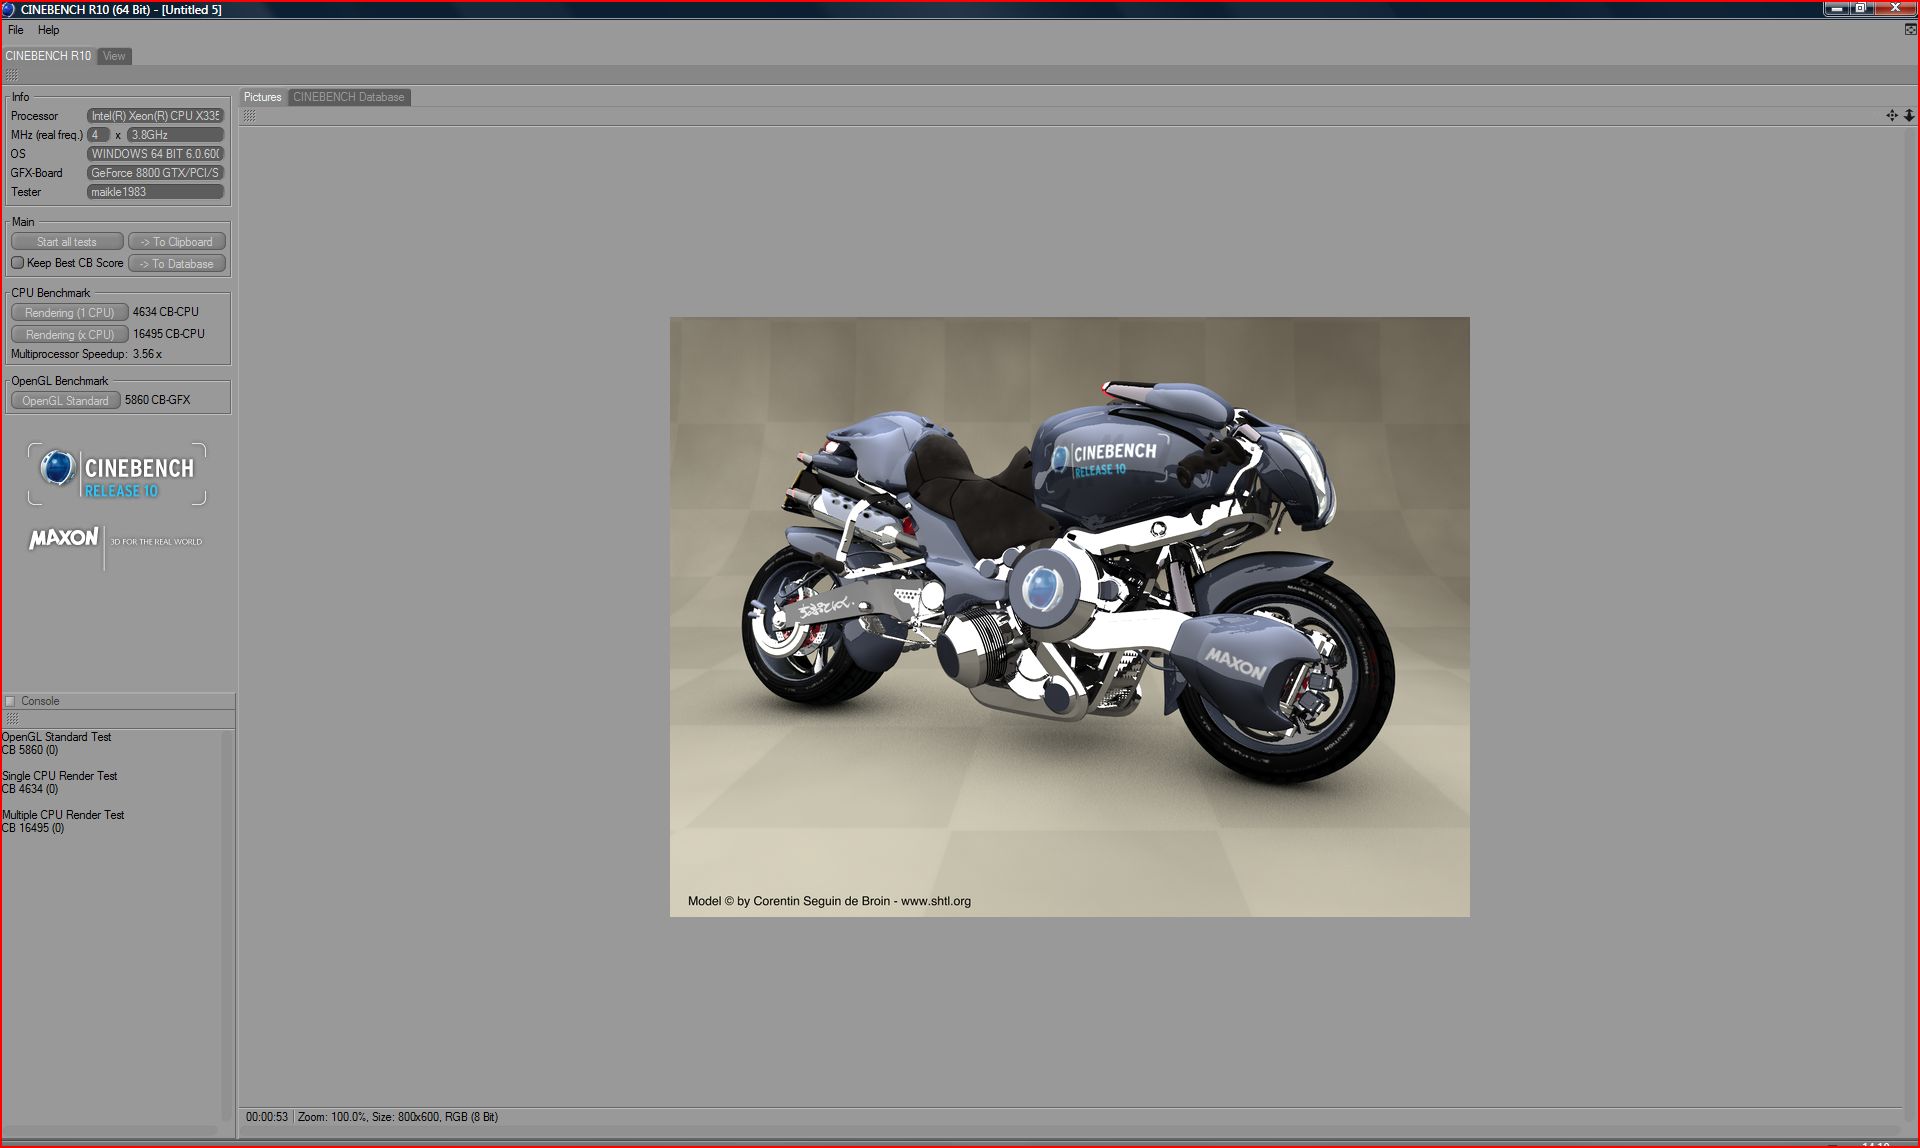Switch to the CINEBENCH Database tab
This screenshot has height=1148, width=1920.
pyautogui.click(x=348, y=97)
